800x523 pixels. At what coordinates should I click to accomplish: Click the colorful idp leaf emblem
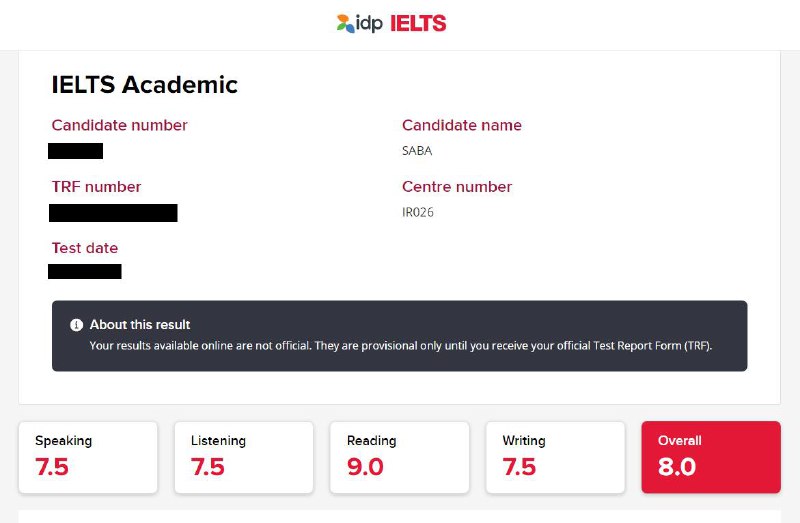coord(345,23)
